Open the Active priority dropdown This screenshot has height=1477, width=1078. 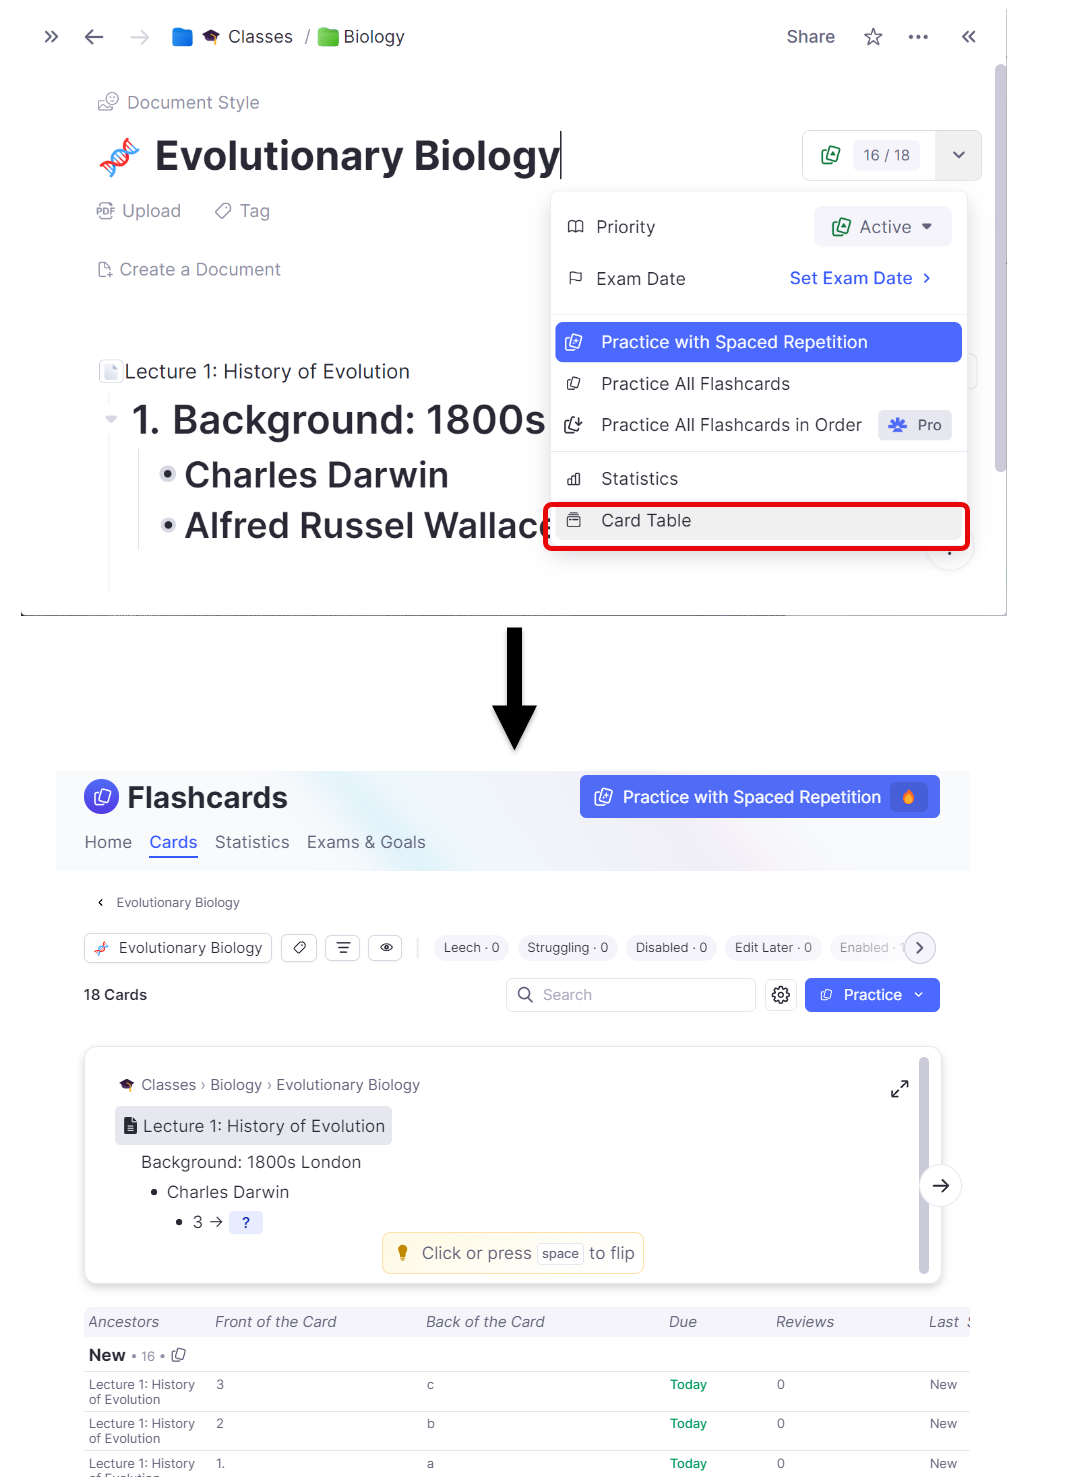[883, 227]
